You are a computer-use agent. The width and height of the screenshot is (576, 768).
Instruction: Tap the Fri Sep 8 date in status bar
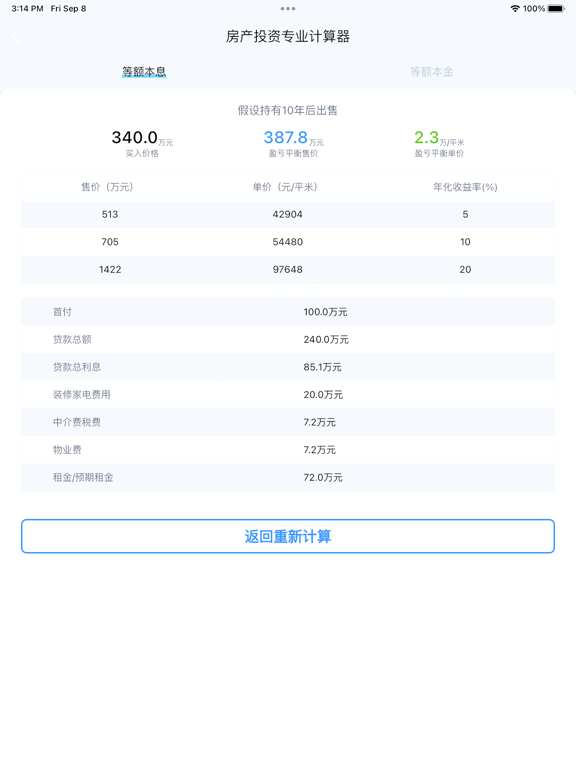click(x=68, y=8)
